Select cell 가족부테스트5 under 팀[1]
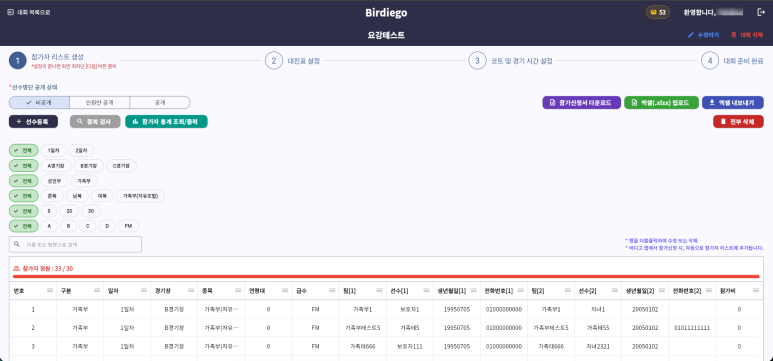The width and height of the screenshot is (773, 361). pos(362,327)
